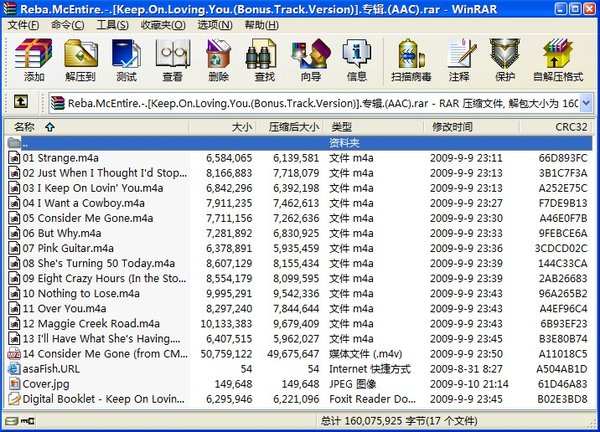The image size is (600, 432).
Task: Click the 添加 (Add) toolbar icon
Action: click(34, 60)
